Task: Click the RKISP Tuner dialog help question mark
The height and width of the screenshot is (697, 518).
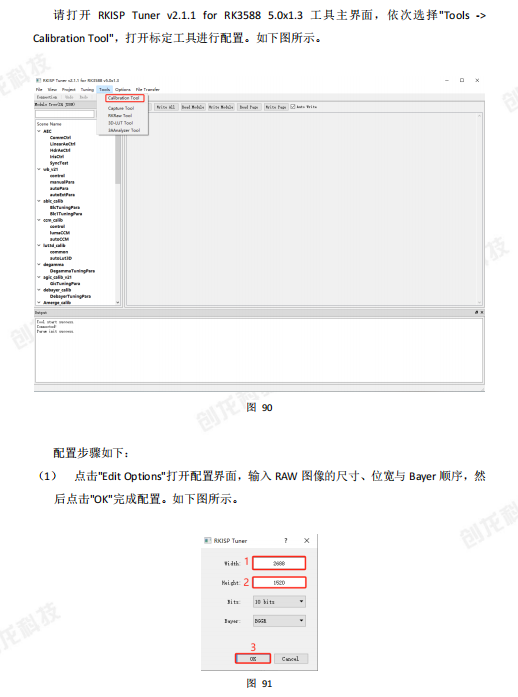Action: [x=286, y=541]
